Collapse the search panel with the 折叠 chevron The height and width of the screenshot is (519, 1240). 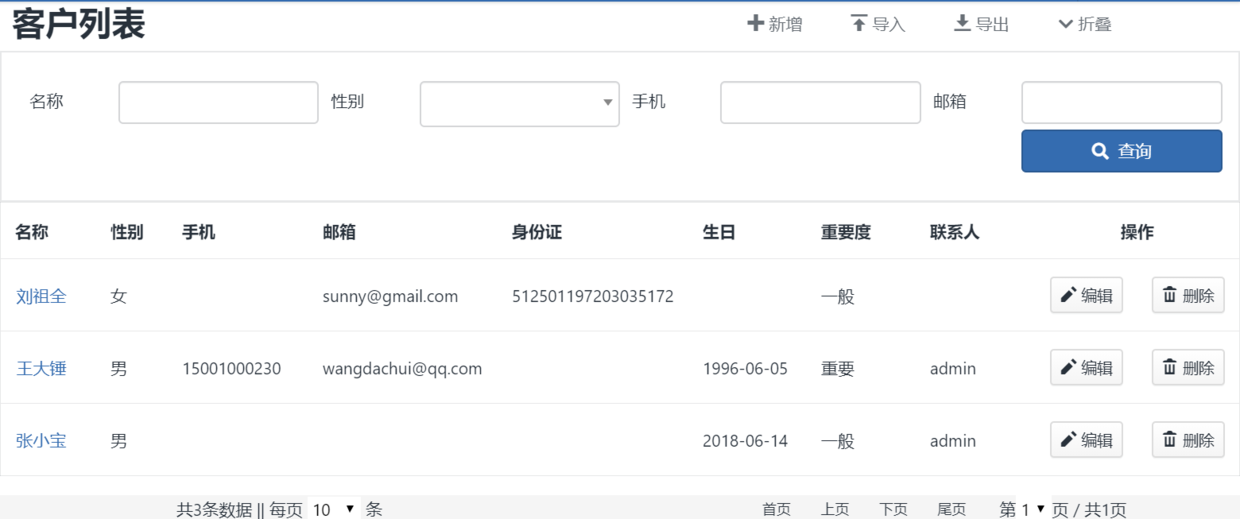(x=1066, y=24)
